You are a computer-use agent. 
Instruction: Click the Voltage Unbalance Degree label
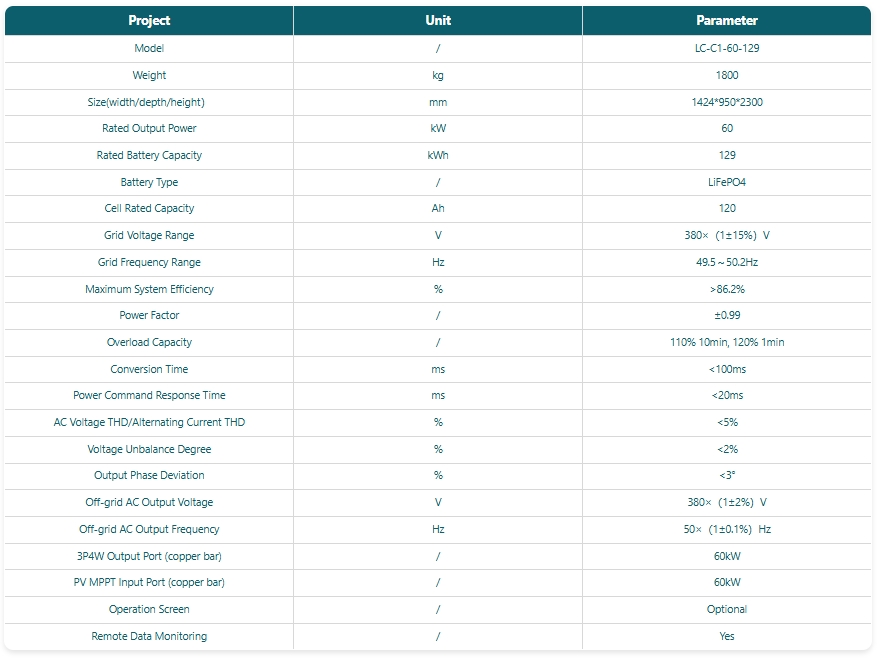click(149, 449)
